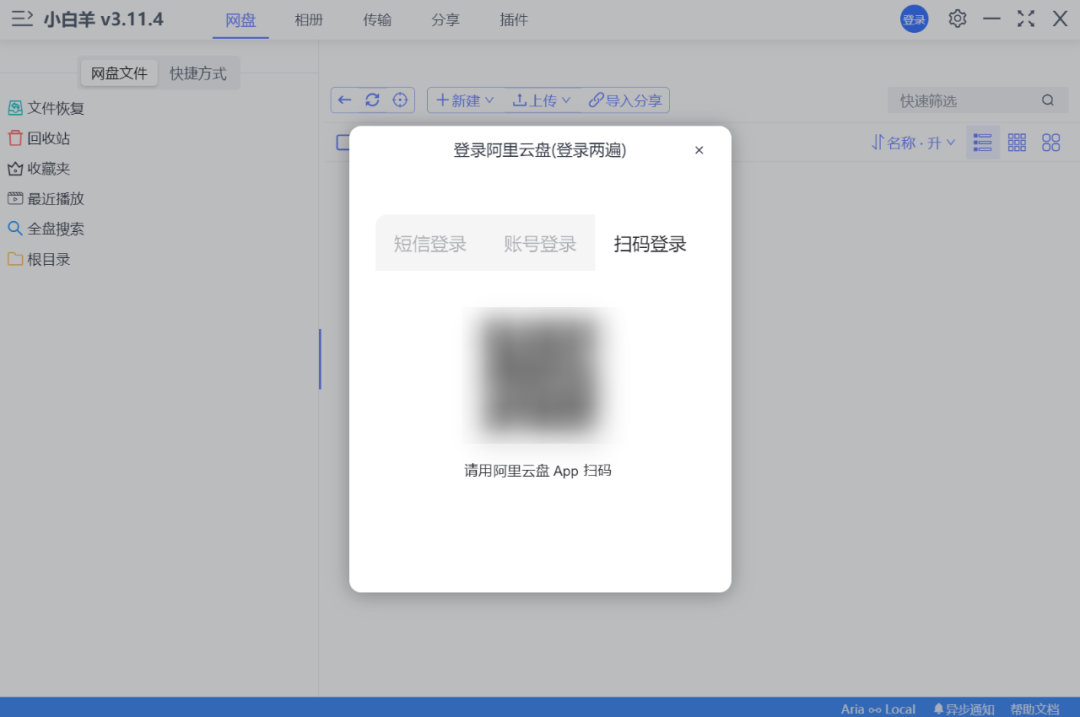Open the 名称·升 sort dropdown
Screen dimensions: 1080x717
click(913, 143)
